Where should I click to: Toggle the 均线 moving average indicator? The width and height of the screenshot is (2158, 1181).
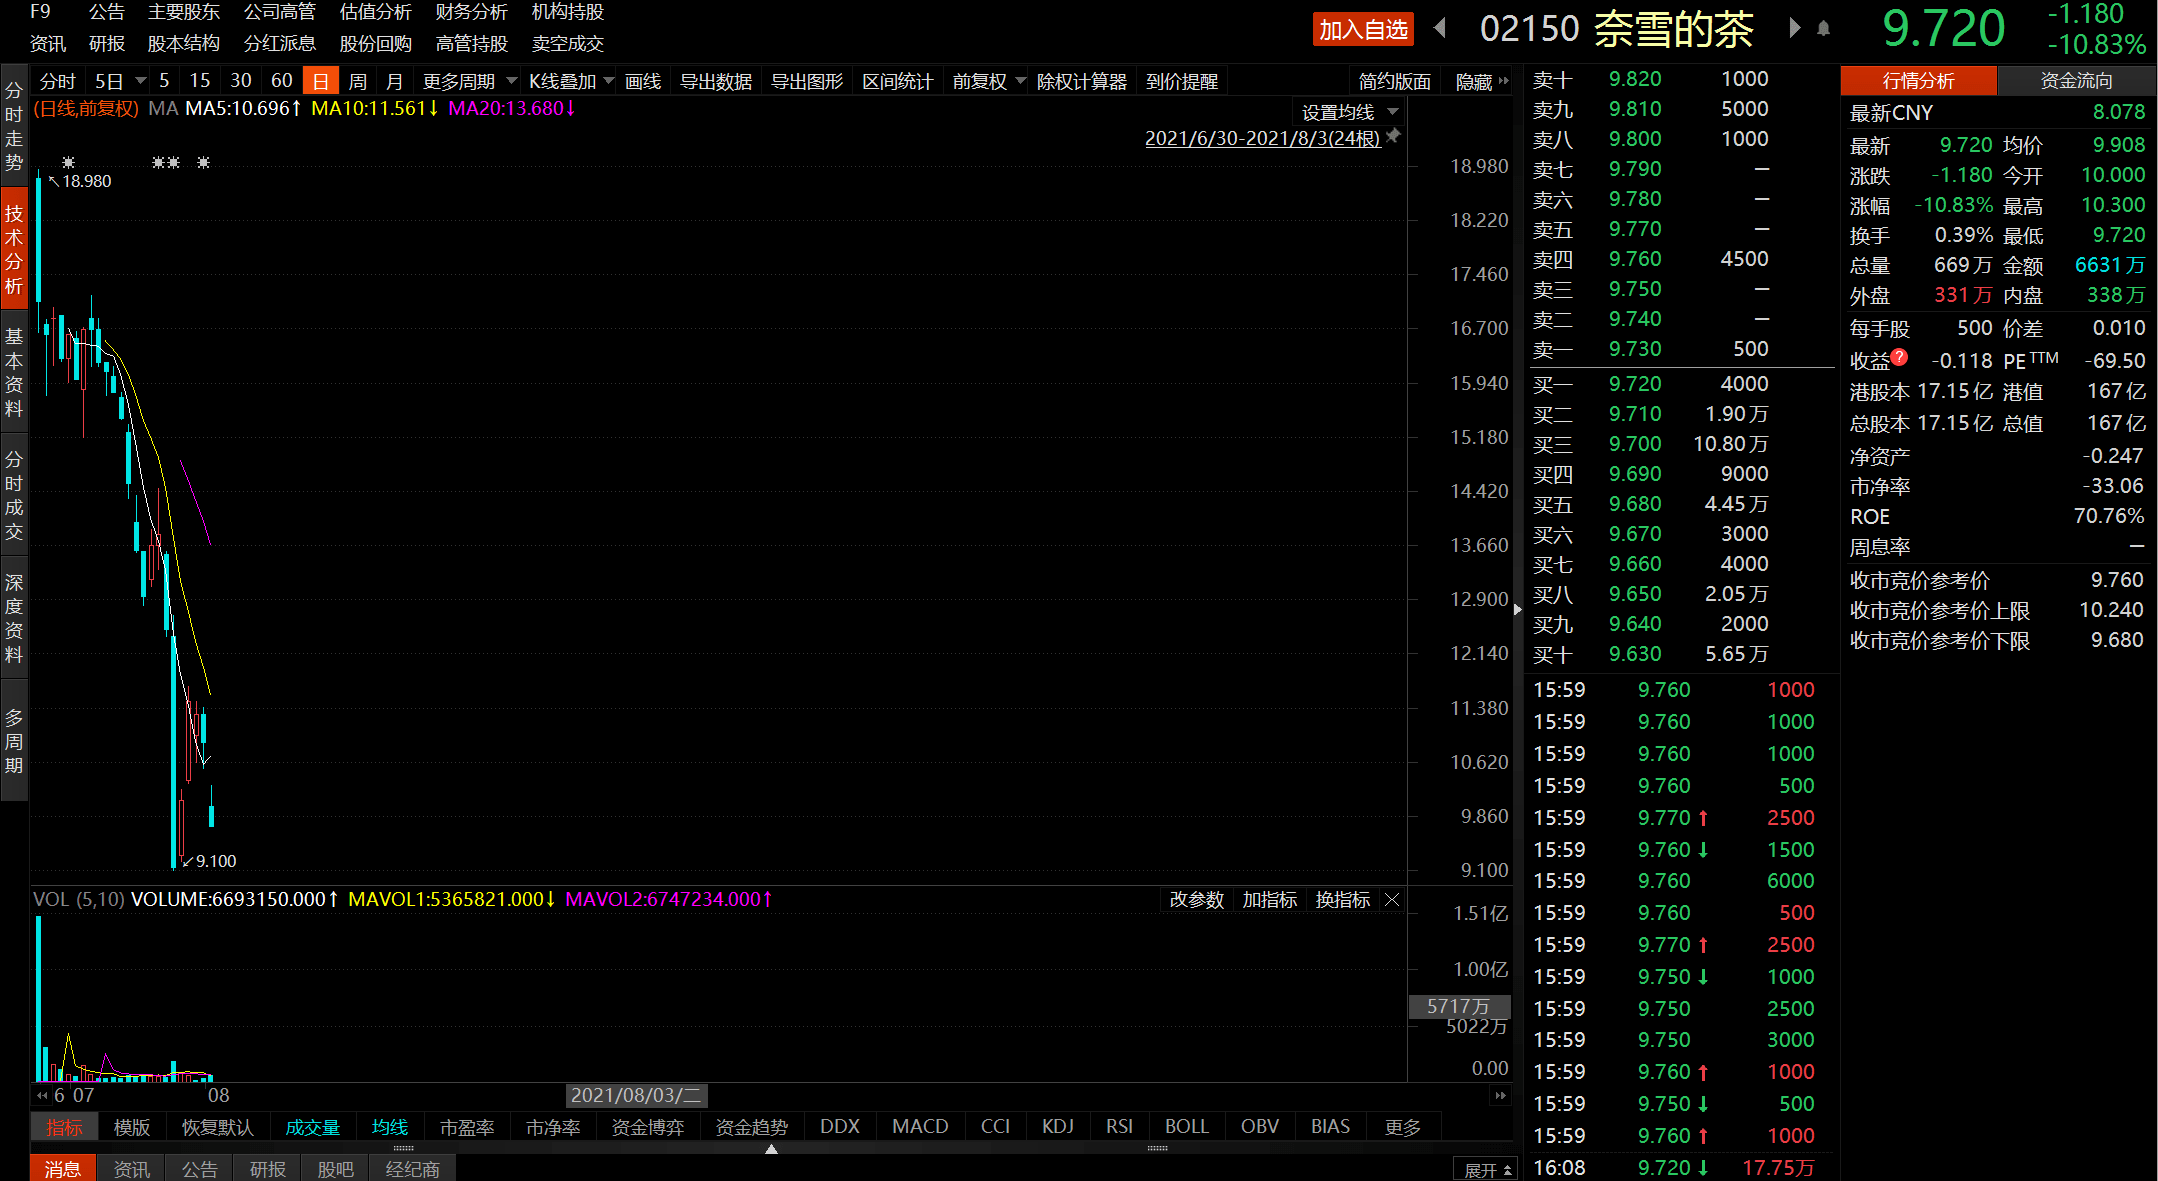click(x=390, y=1127)
